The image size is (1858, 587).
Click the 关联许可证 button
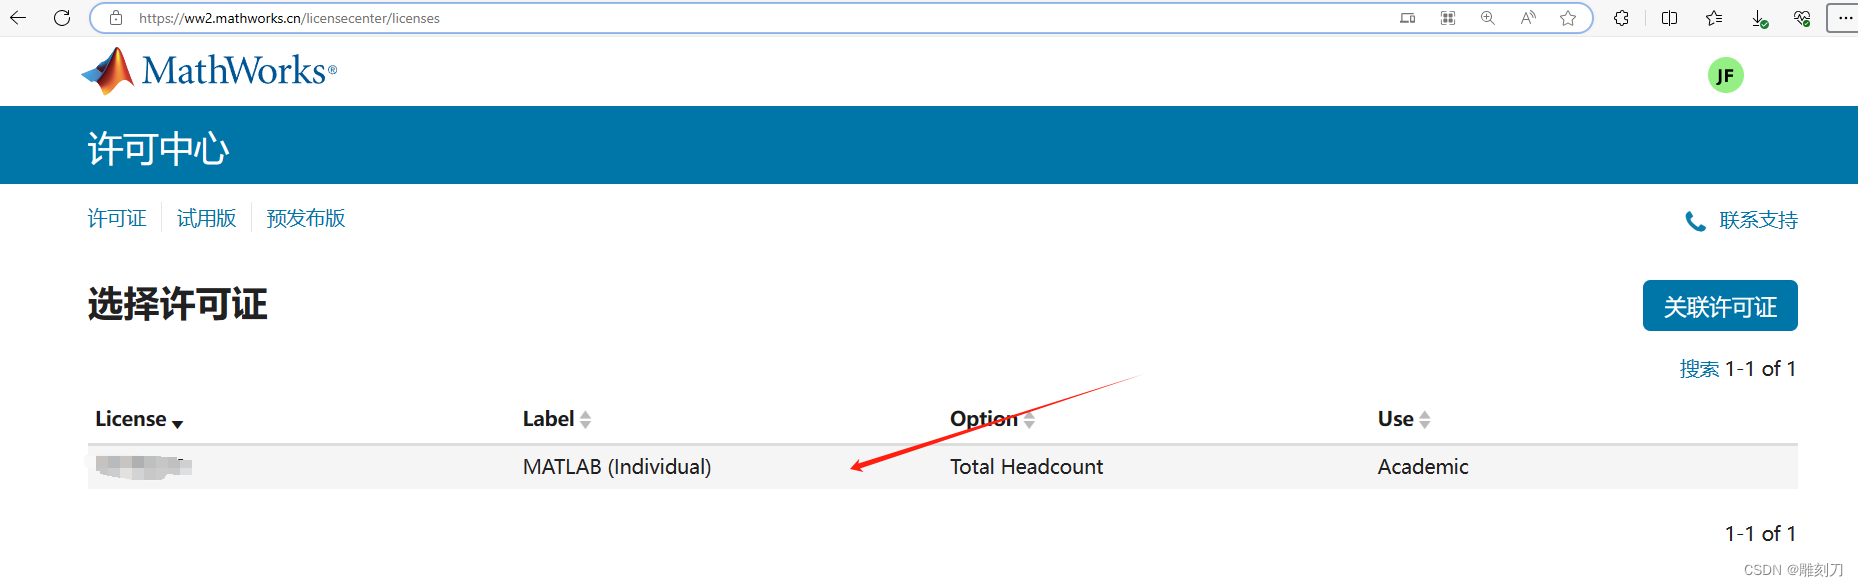point(1720,305)
